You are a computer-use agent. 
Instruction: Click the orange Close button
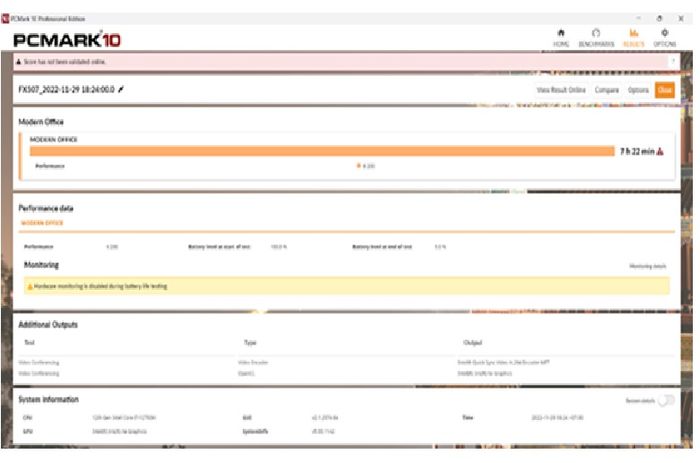pyautogui.click(x=665, y=90)
